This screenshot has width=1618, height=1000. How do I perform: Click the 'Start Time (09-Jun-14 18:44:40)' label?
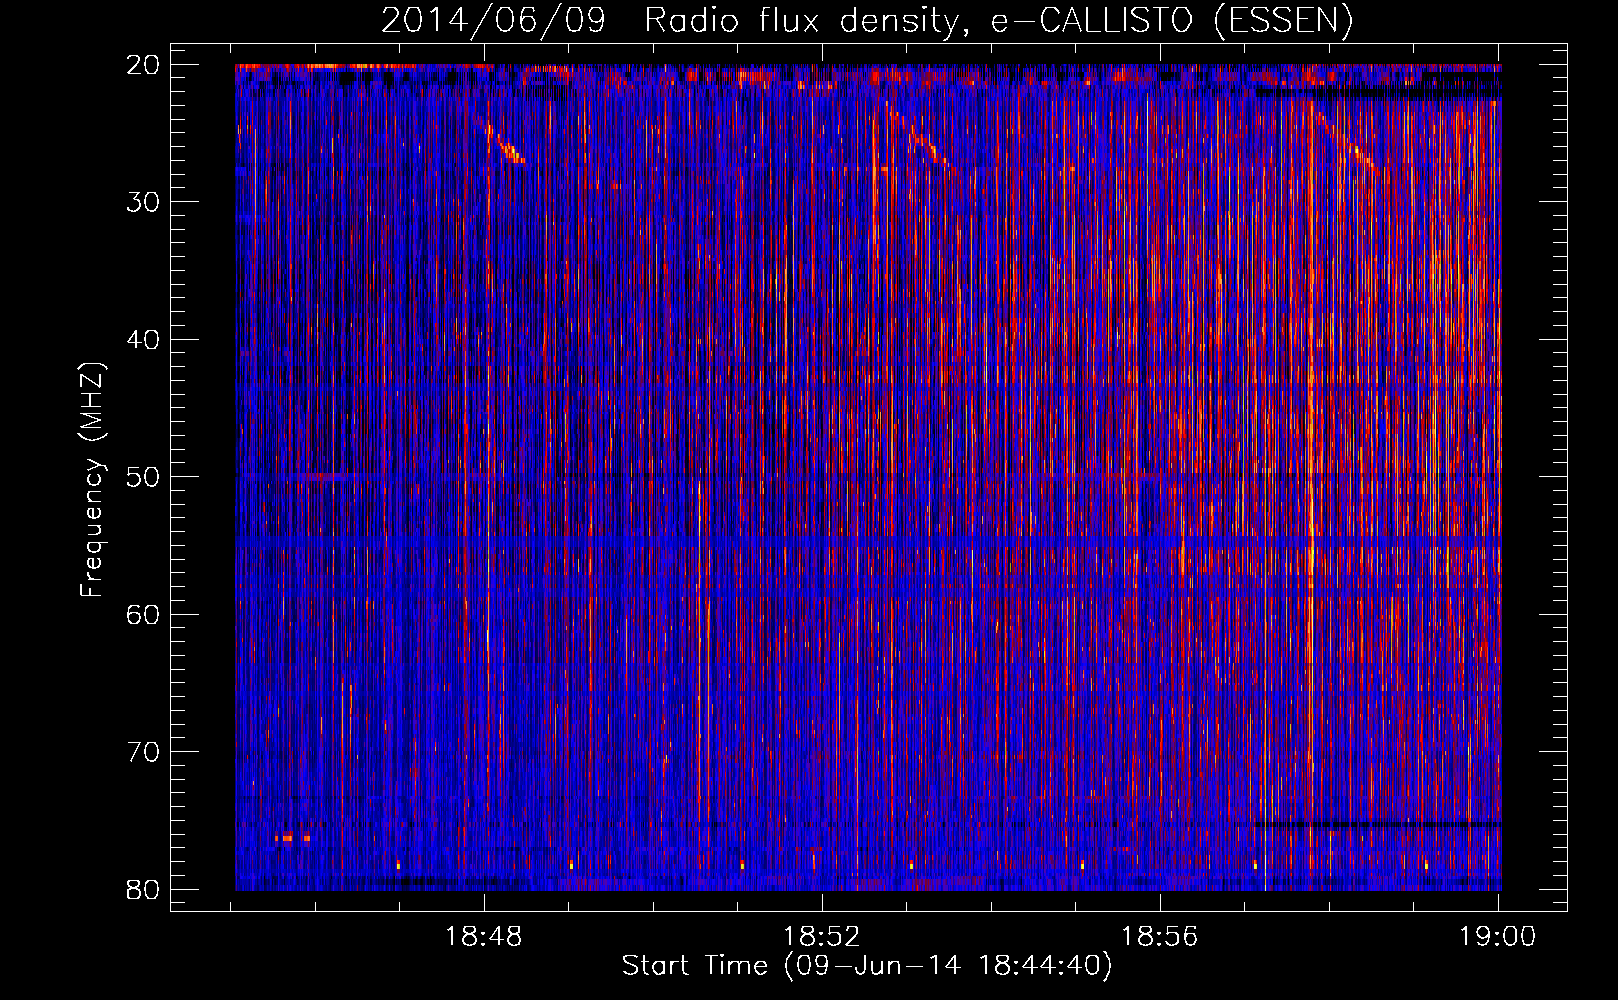[x=867, y=966]
